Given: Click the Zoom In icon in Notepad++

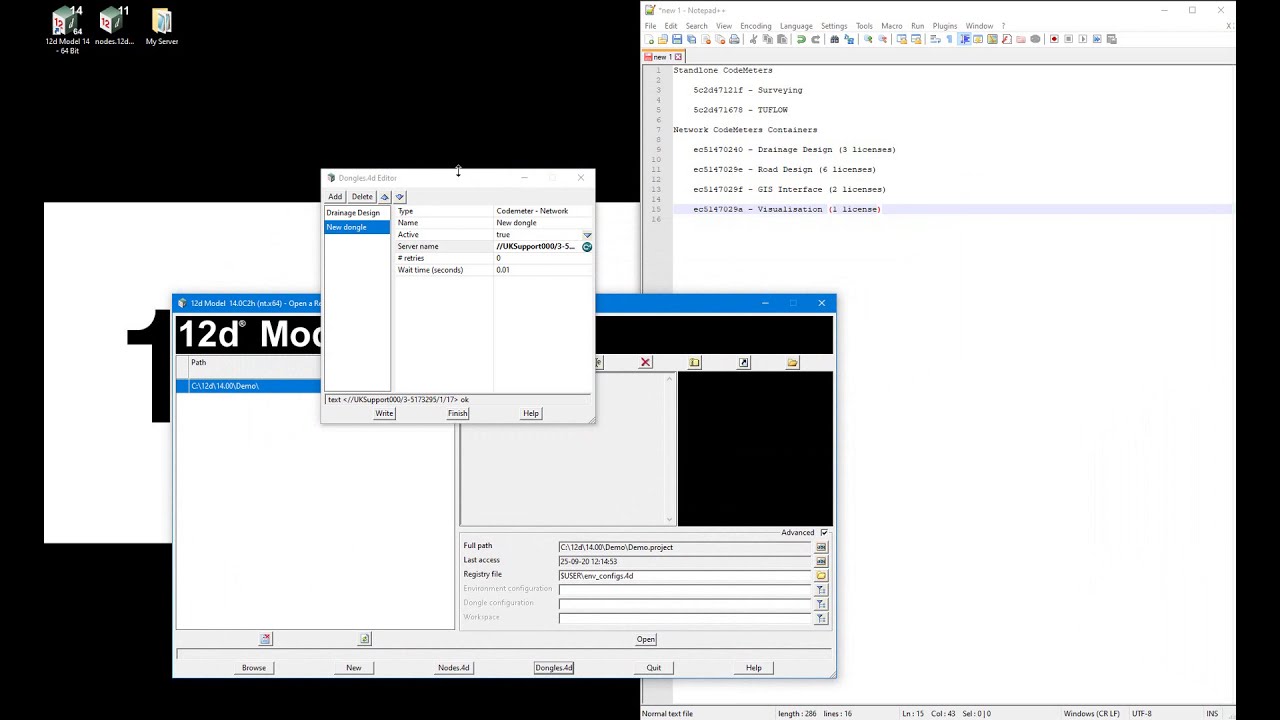Looking at the screenshot, I should pyautogui.click(x=868, y=39).
